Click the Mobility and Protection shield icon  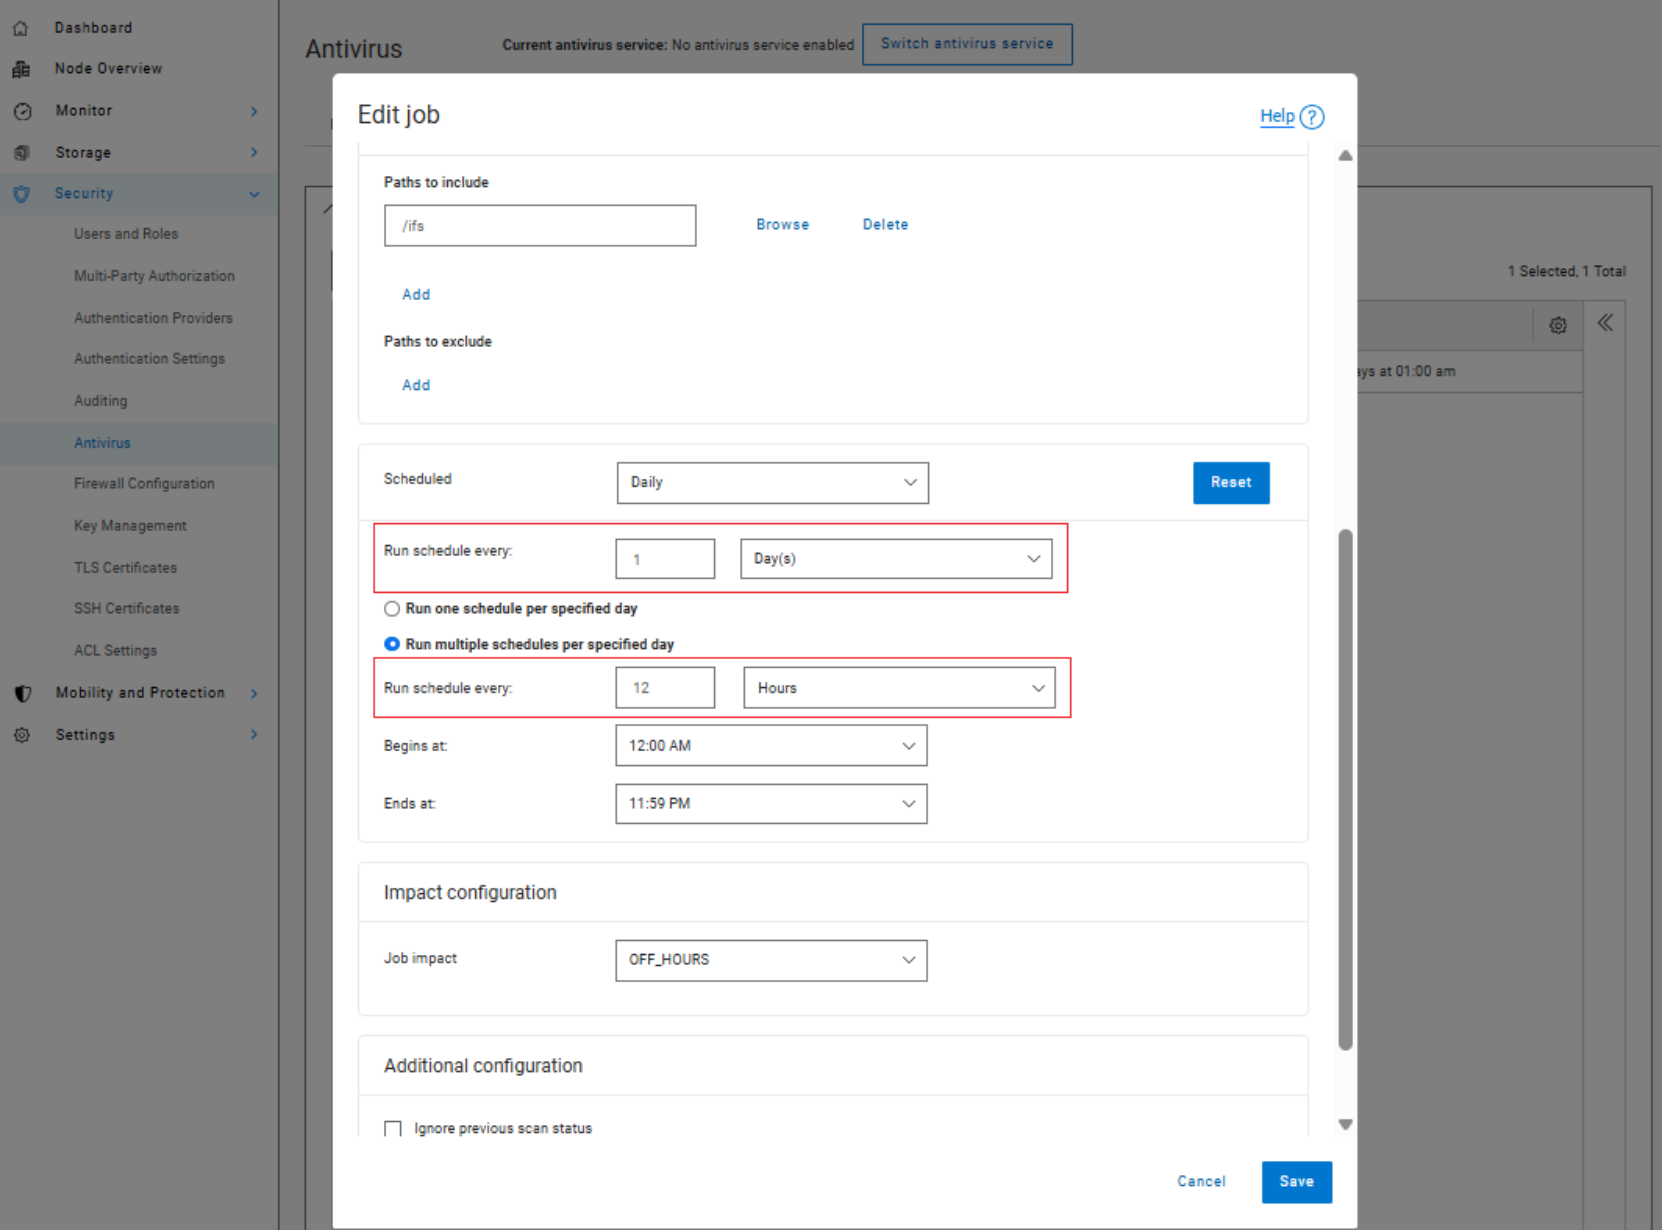tap(22, 693)
